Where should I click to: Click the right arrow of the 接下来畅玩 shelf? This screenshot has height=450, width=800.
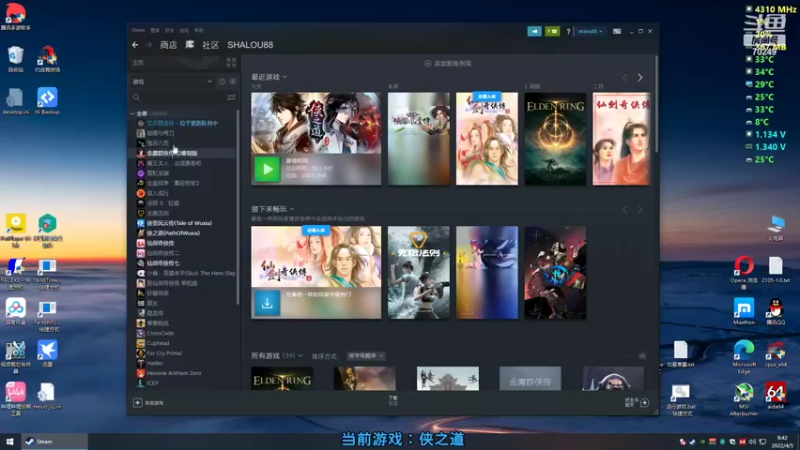coord(640,210)
